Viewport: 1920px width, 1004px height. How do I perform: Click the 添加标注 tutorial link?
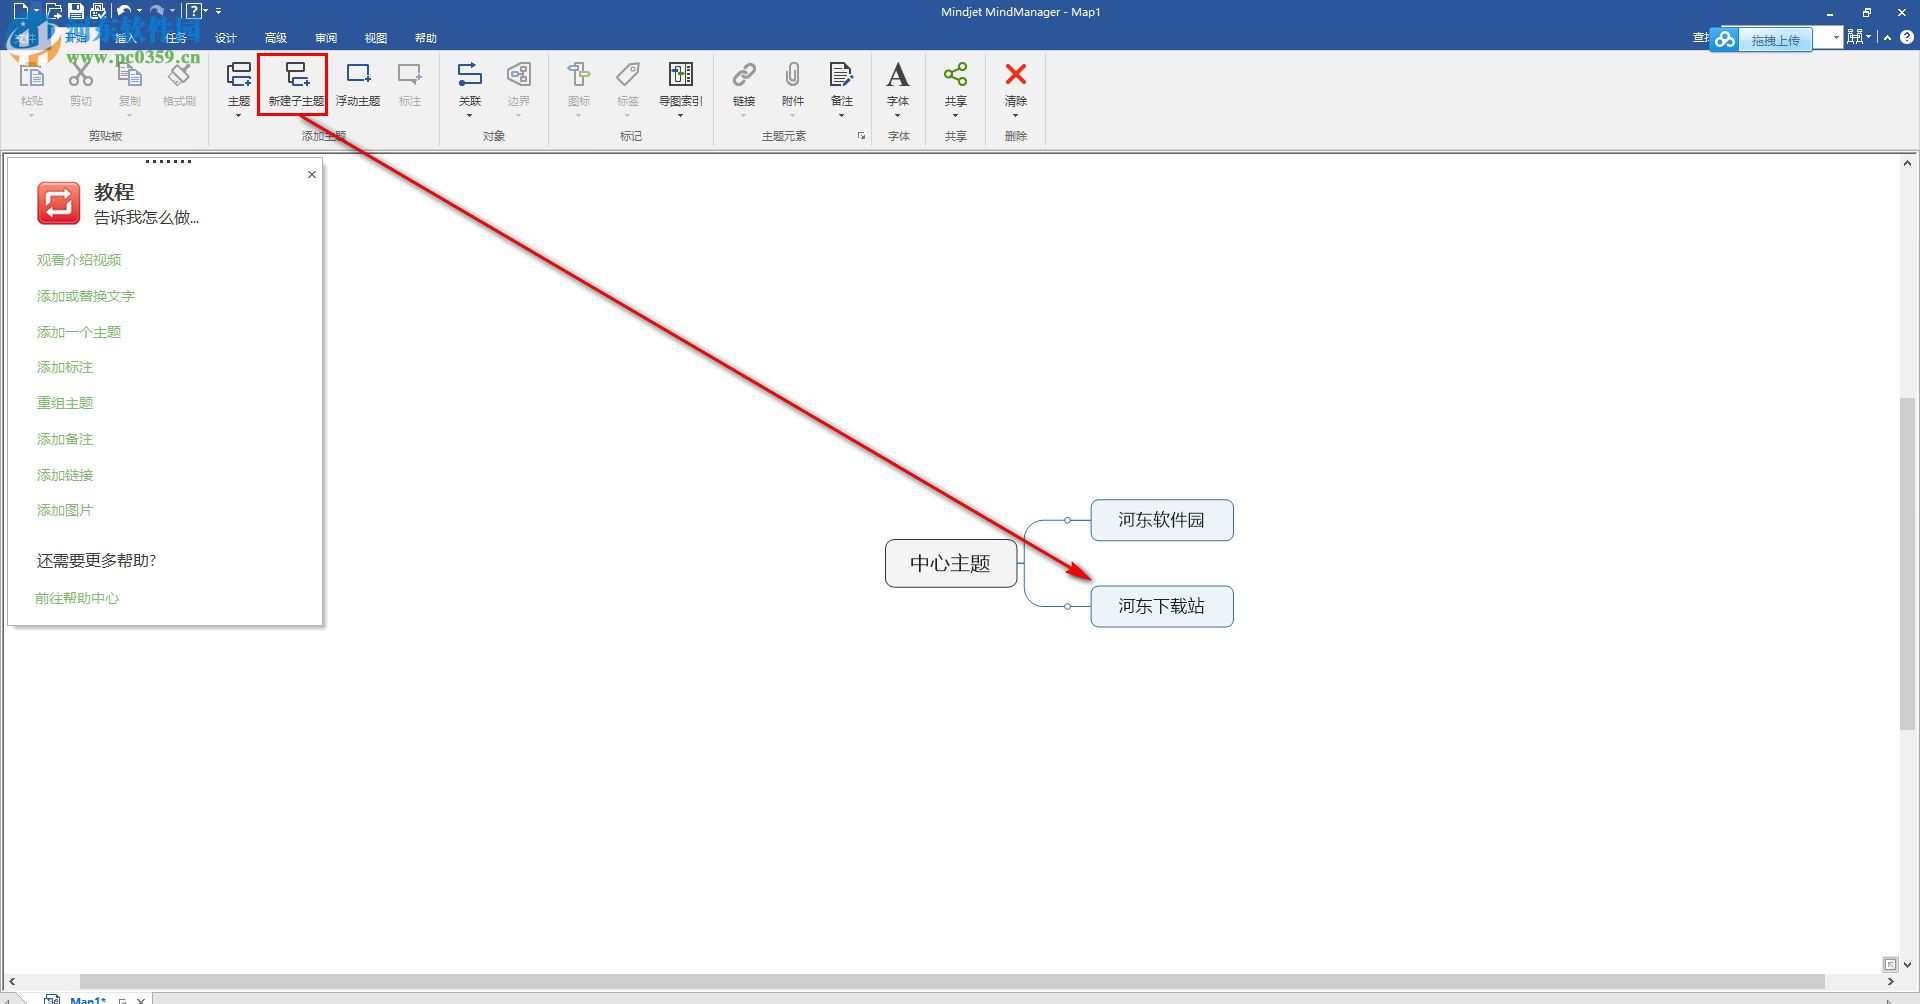click(x=65, y=367)
